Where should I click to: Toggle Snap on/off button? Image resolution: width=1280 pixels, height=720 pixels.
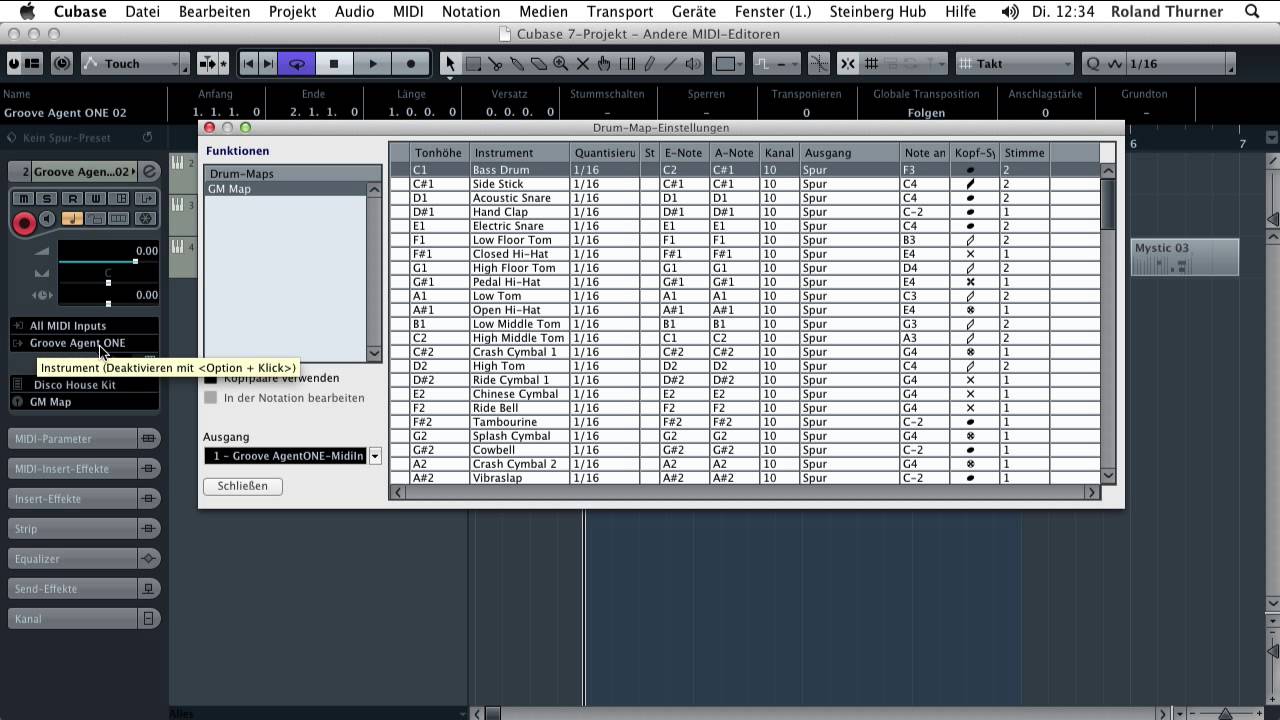848,64
